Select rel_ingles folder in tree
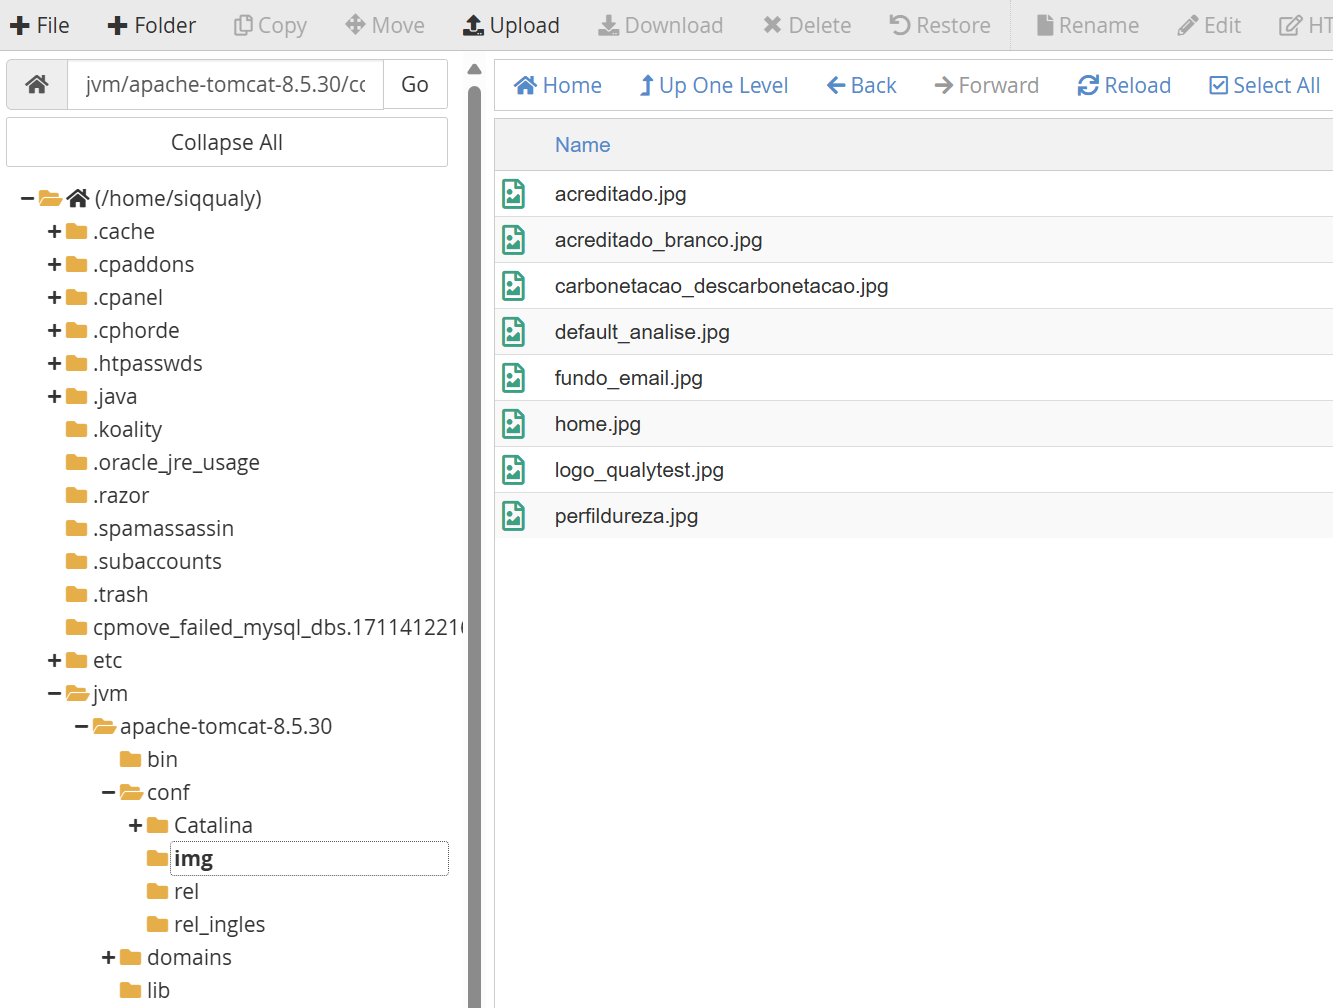The height and width of the screenshot is (1008, 1333). coord(219,924)
